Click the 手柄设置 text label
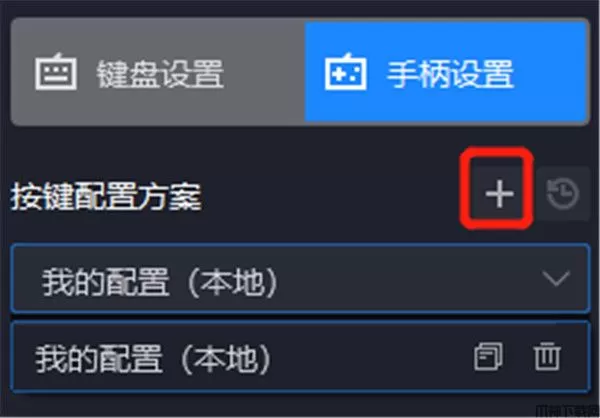 450,73
